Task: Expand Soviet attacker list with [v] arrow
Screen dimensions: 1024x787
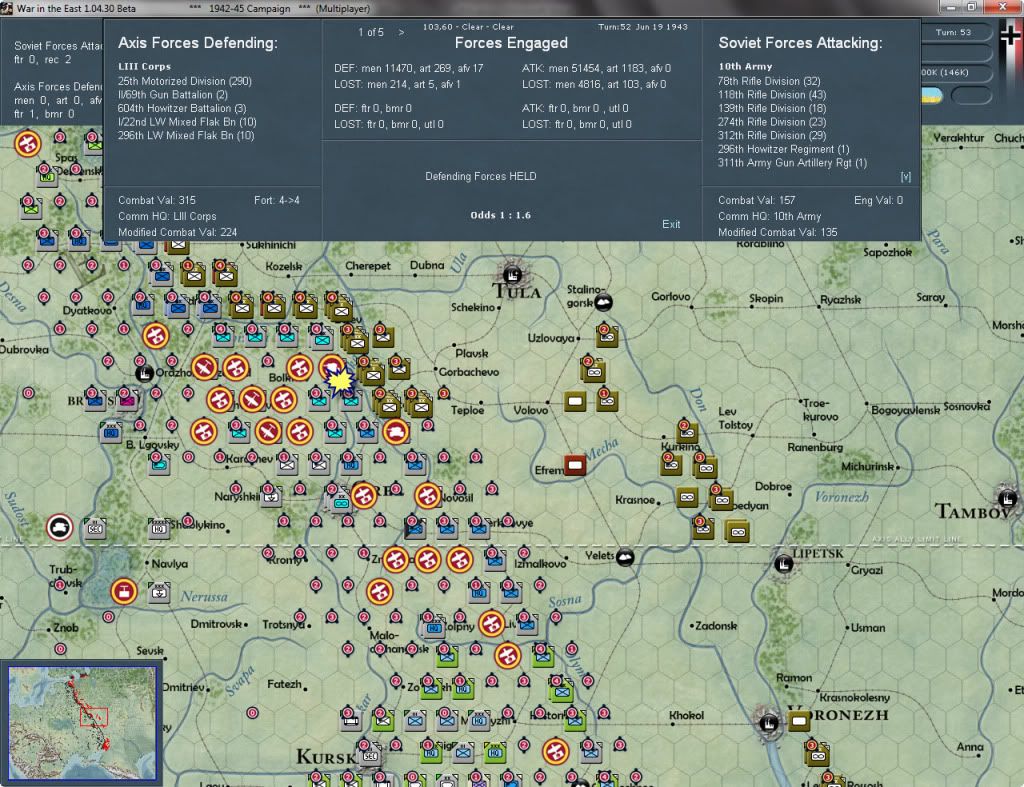Action: (906, 176)
